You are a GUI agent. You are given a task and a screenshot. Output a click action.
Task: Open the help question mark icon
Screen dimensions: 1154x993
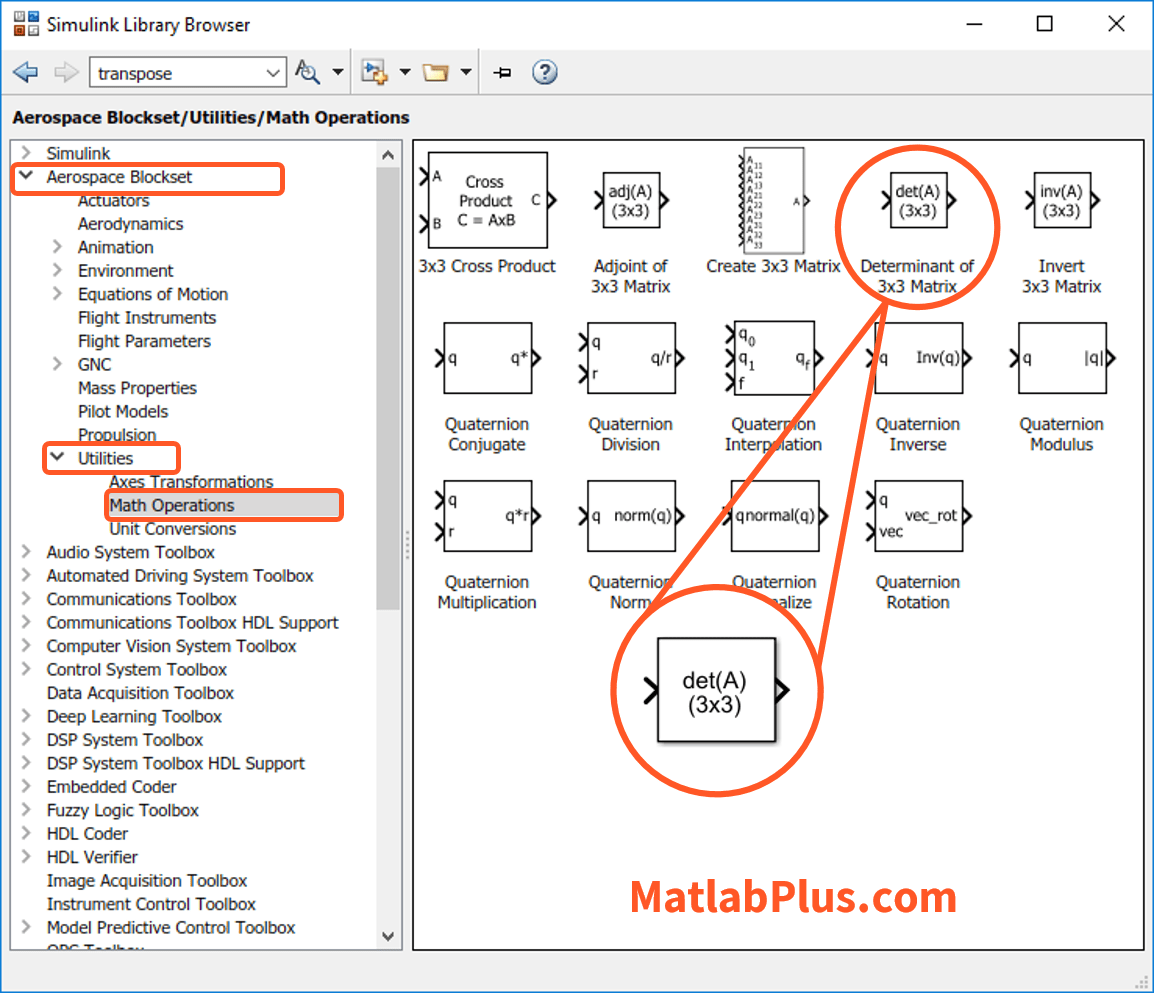click(544, 73)
